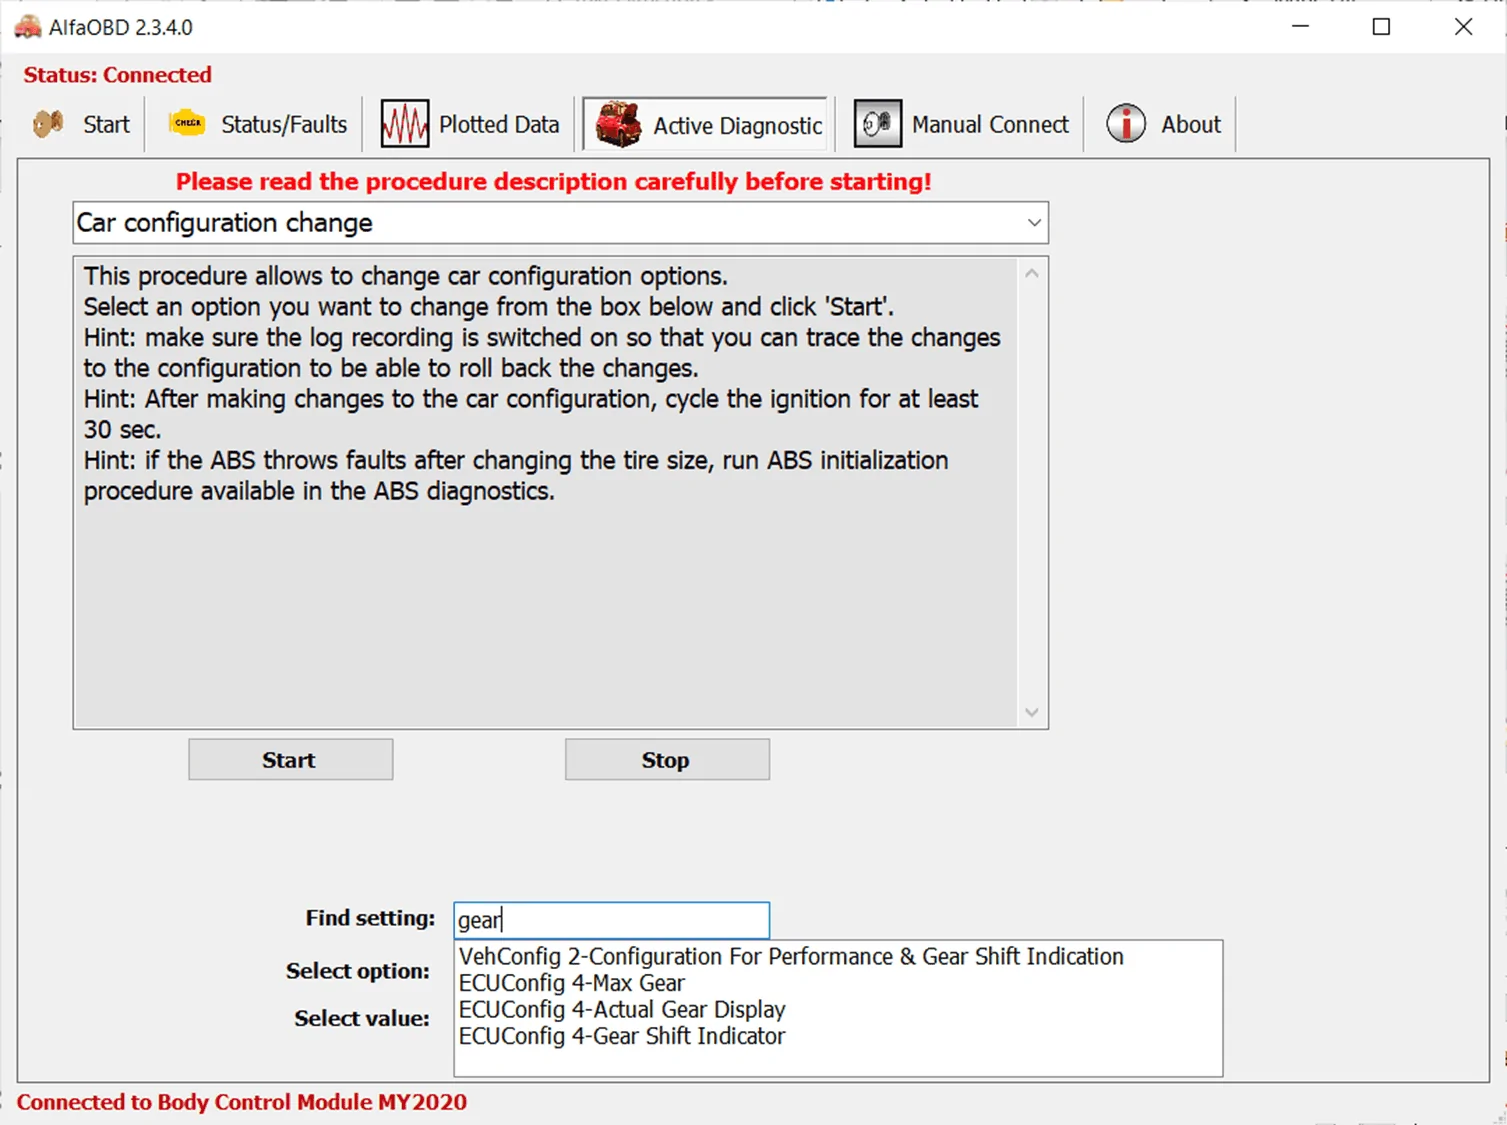
Task: Click the Plotted Data waveform icon
Action: [x=405, y=124]
